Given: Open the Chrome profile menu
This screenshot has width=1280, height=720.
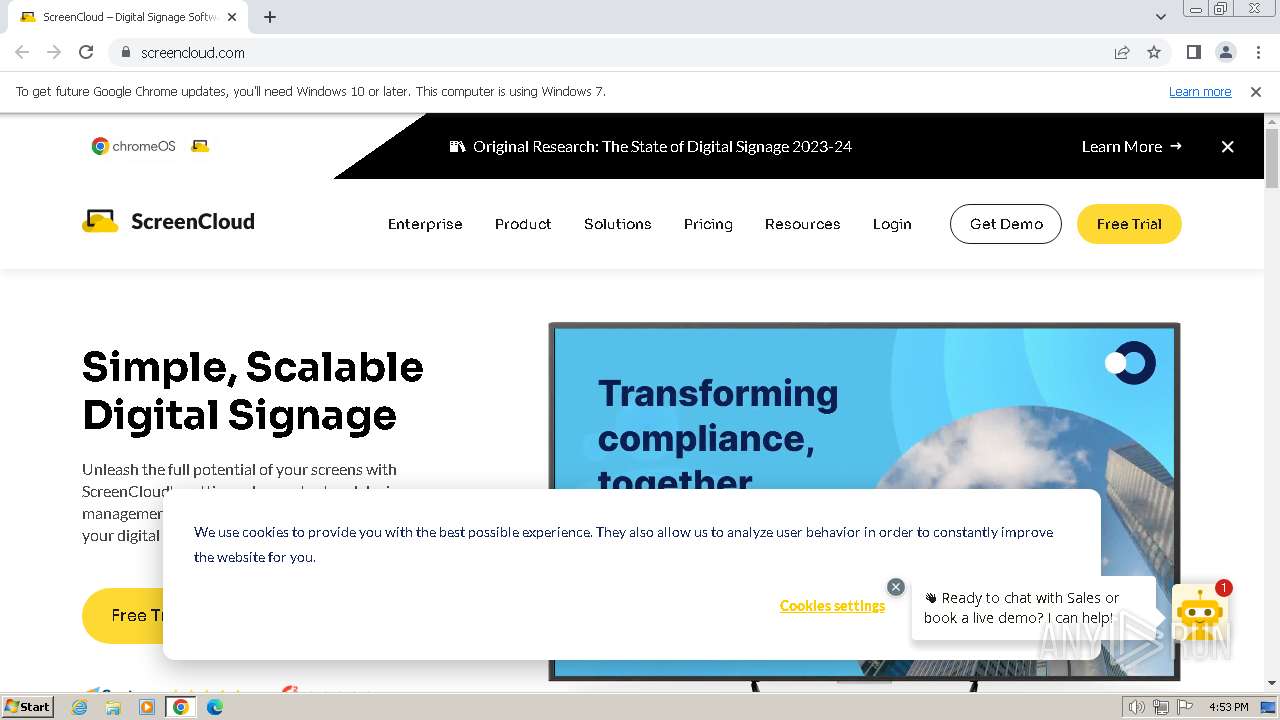Looking at the screenshot, I should click(1226, 52).
